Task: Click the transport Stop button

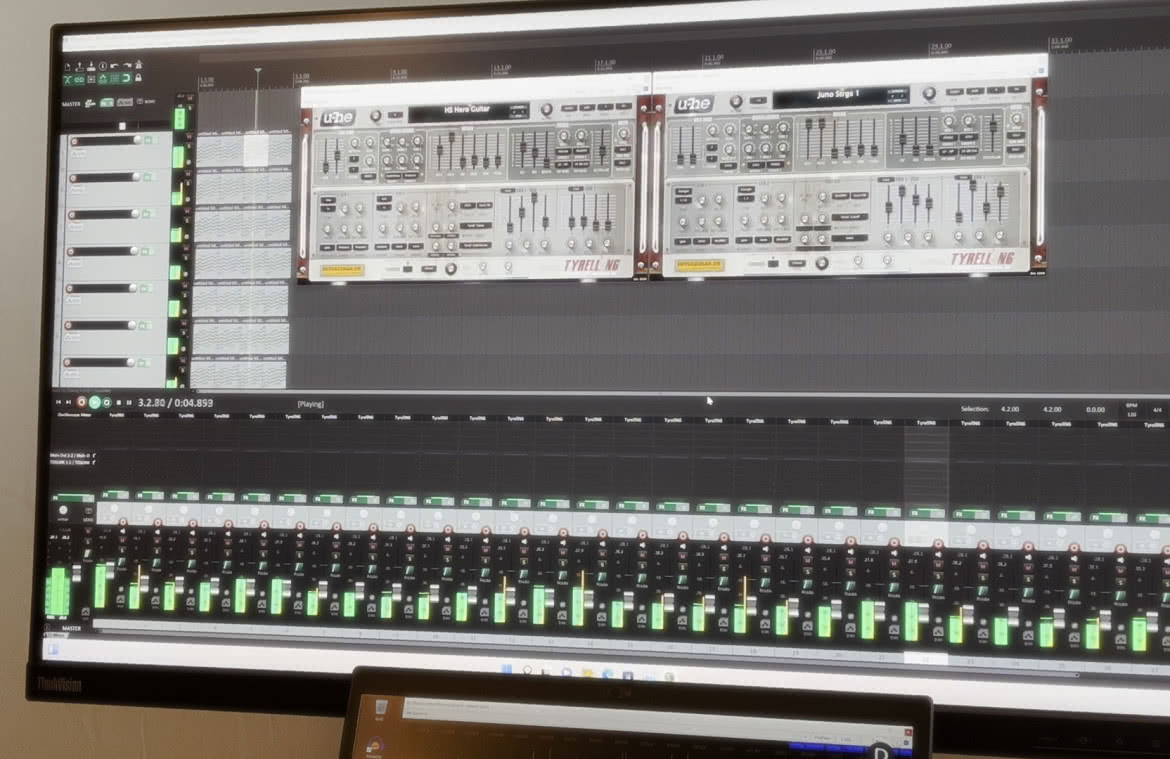Action: click(x=119, y=402)
